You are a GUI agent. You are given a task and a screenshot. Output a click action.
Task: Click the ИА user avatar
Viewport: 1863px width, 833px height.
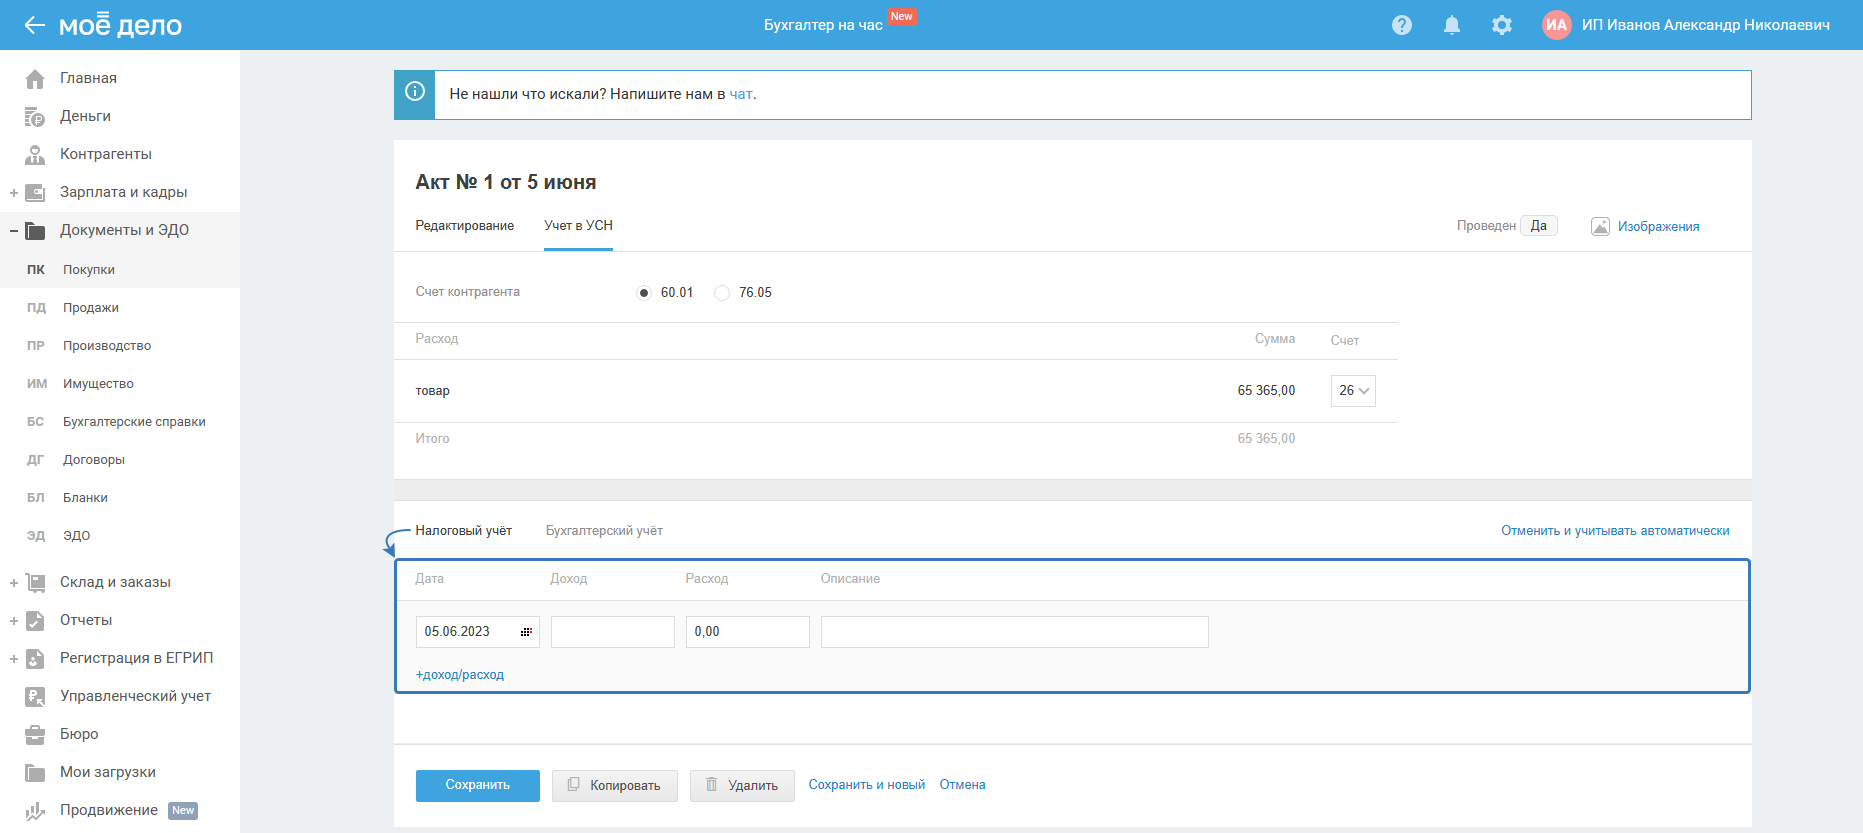click(x=1556, y=25)
